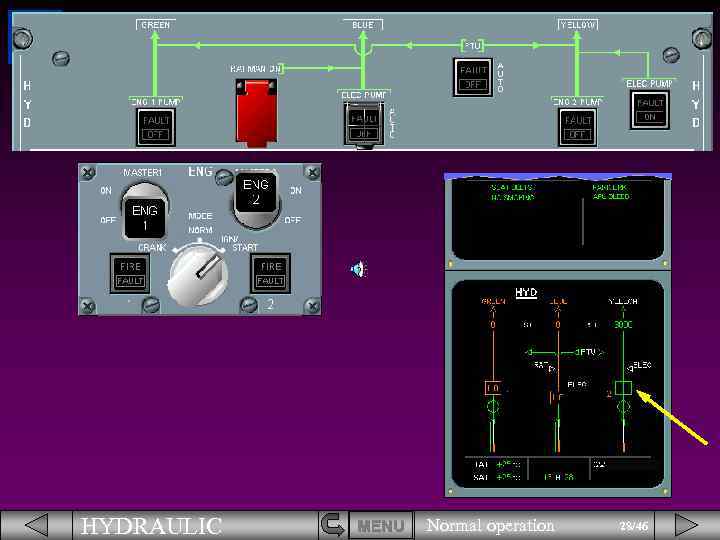Click the Normal operation section label
Screen dimensions: 720x540
(x=490, y=525)
